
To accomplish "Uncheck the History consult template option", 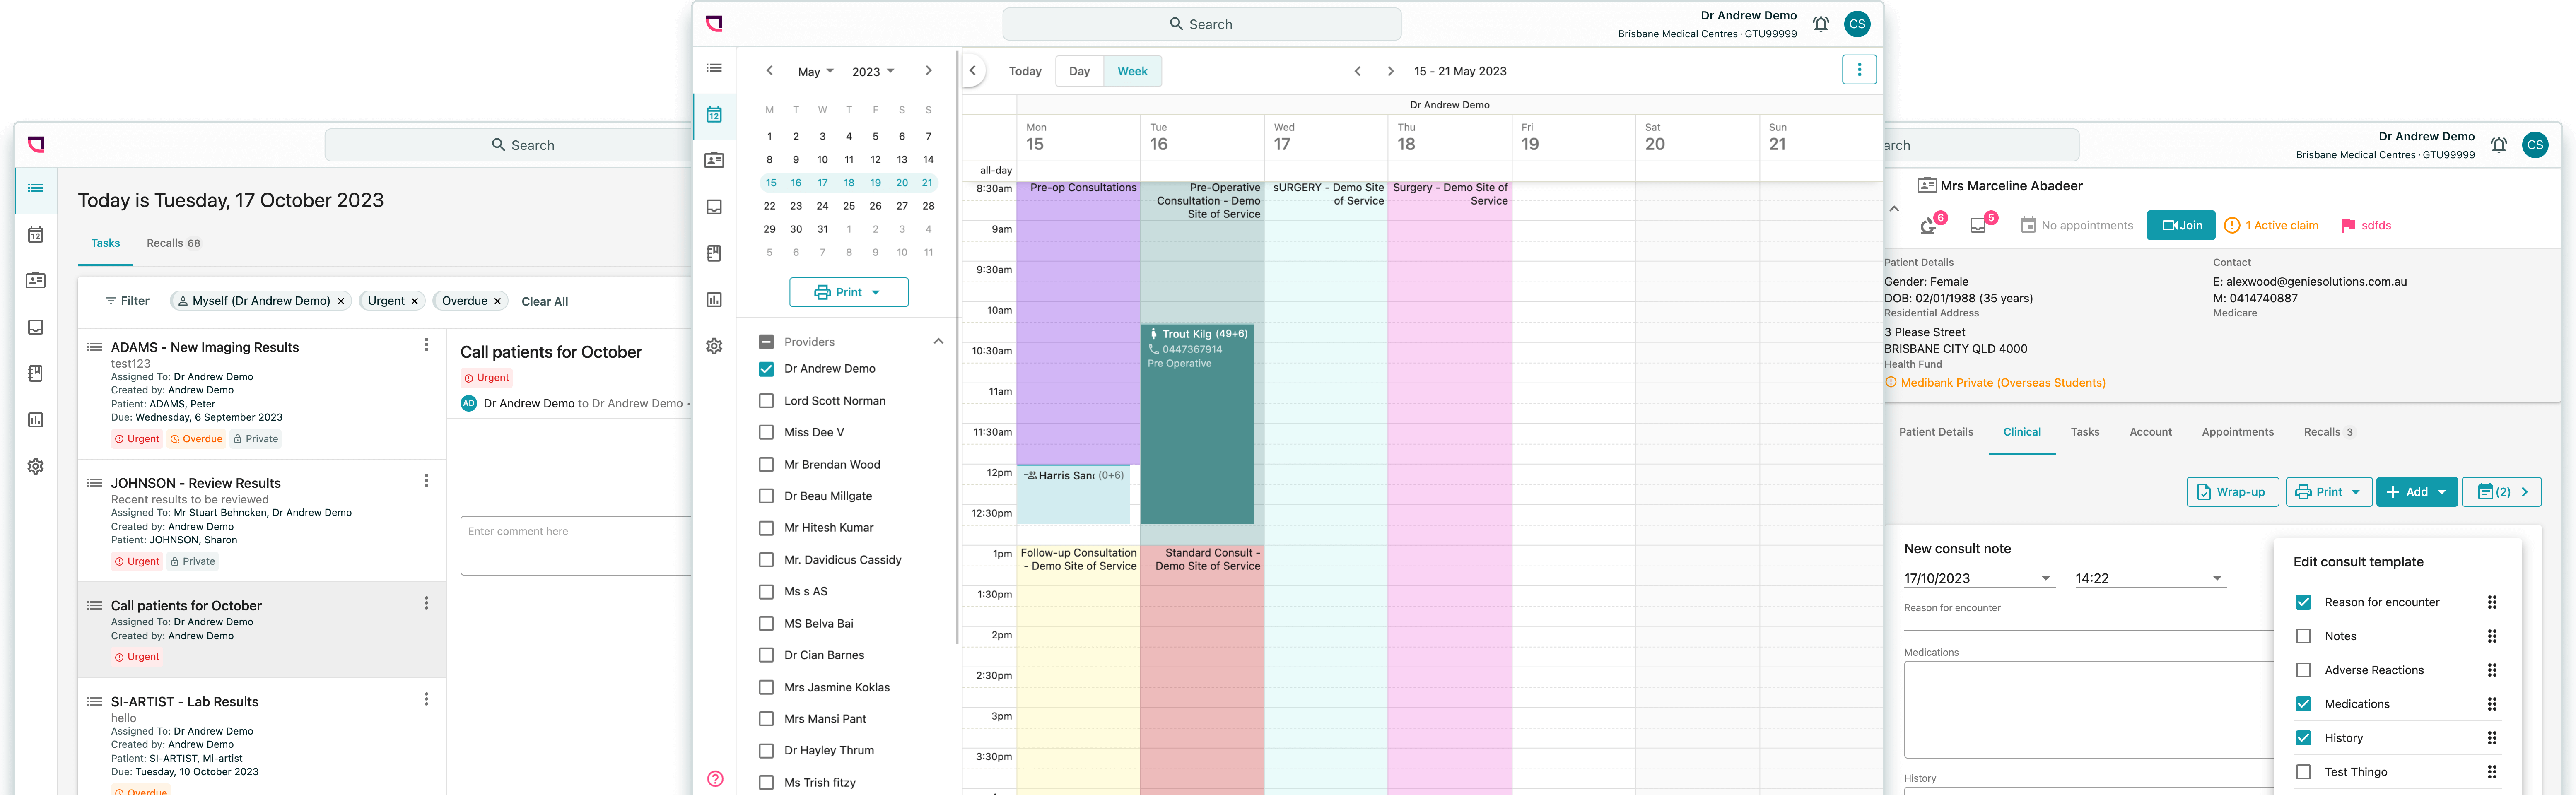I will click(x=2303, y=738).
